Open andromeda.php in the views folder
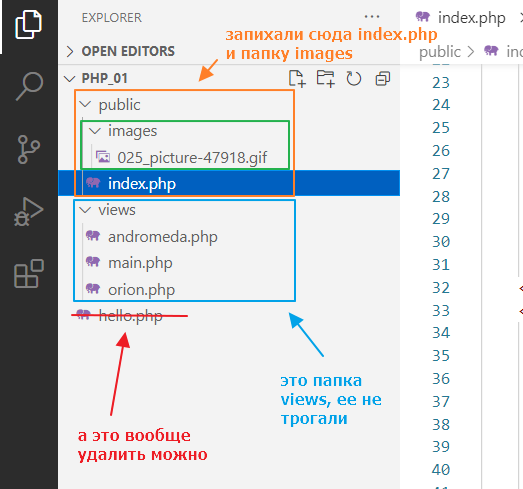The width and height of the screenshot is (523, 489). pyautogui.click(x=162, y=237)
